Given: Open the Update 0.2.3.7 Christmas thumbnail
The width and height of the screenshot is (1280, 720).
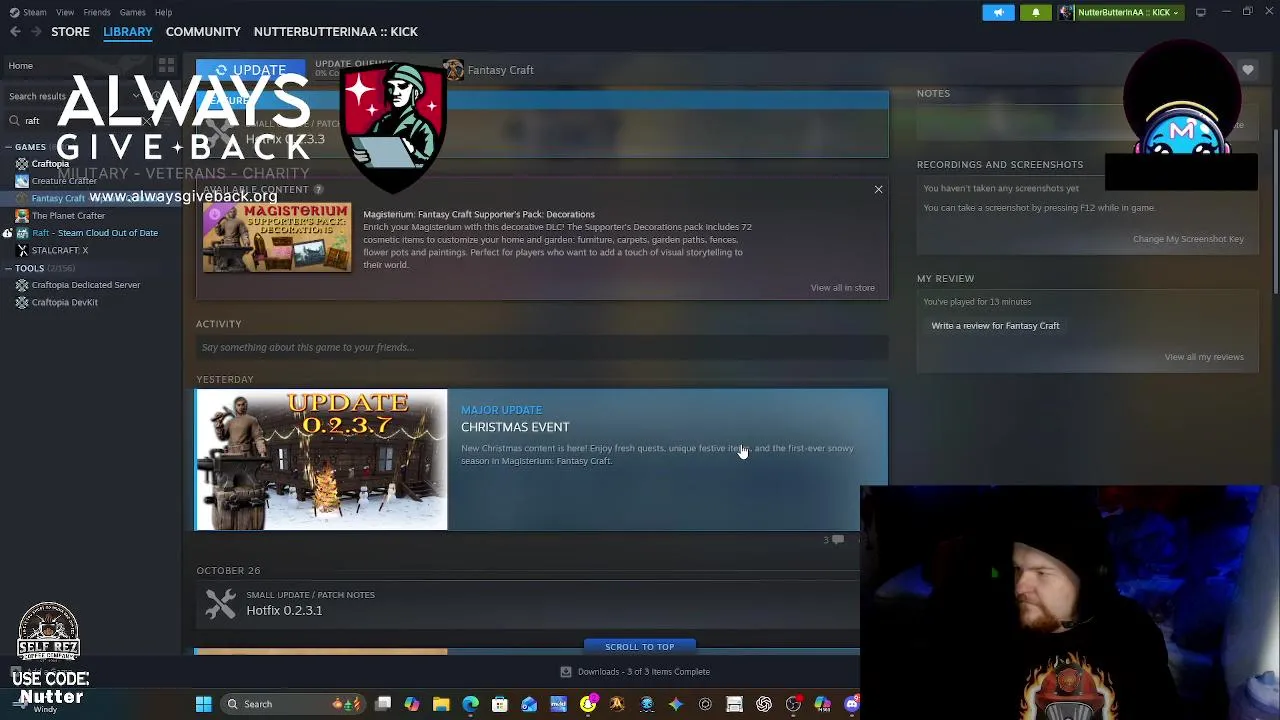Looking at the screenshot, I should tap(321, 459).
